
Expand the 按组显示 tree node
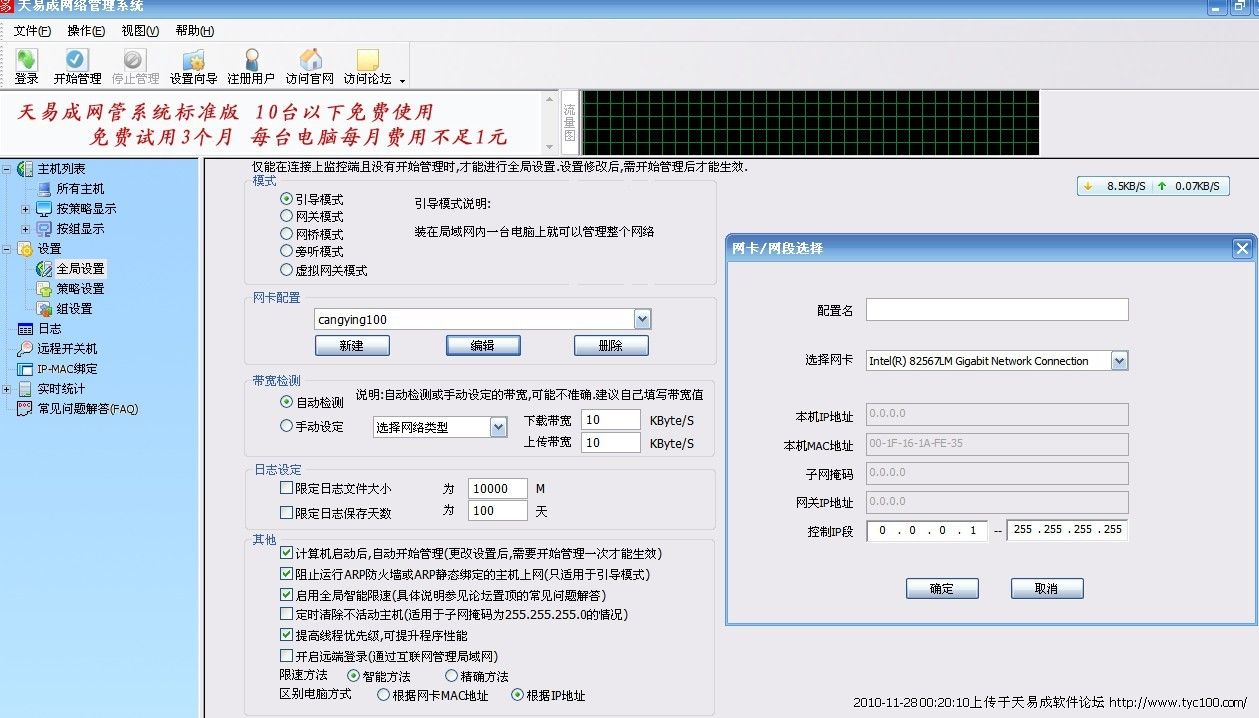pos(25,229)
